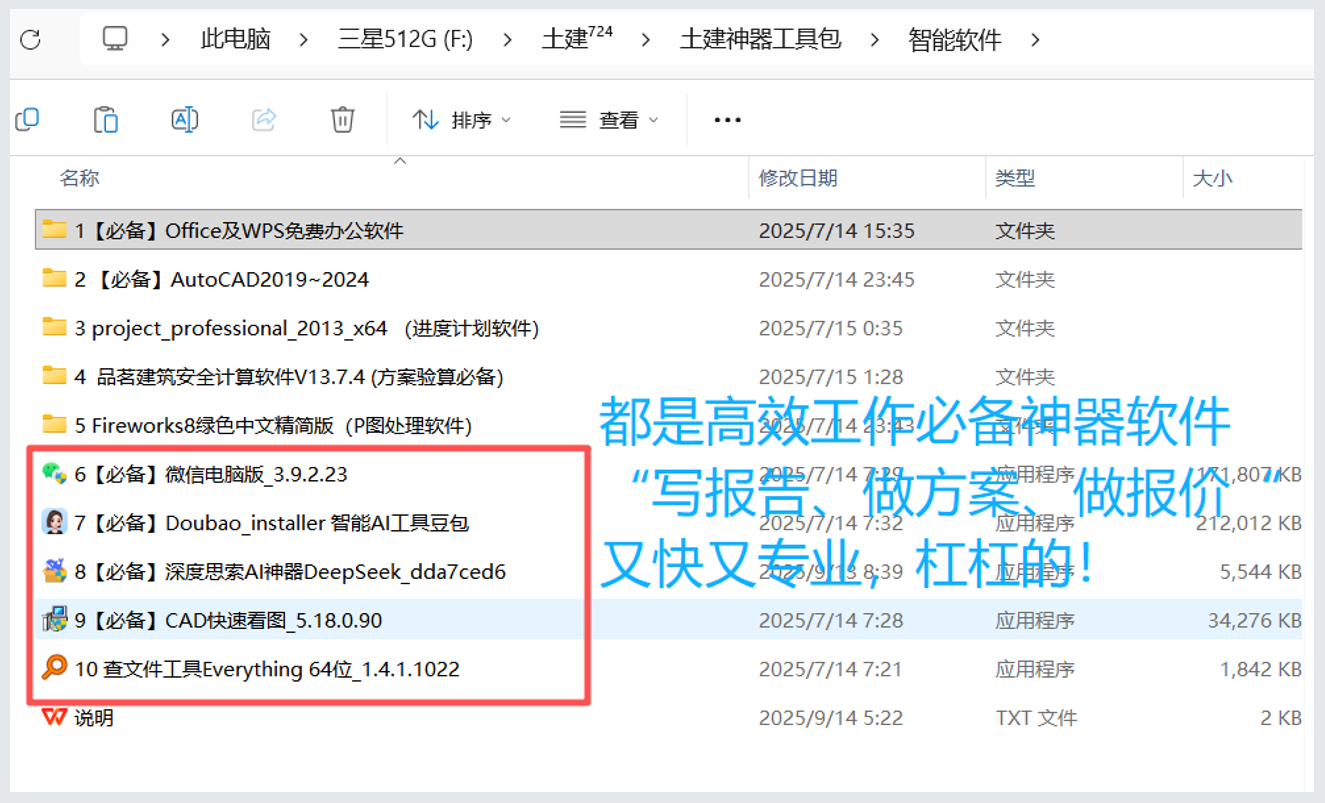Select name 9【必备】CAD快速看图_5.18.0.90
The height and width of the screenshot is (803, 1325).
pyautogui.click(x=228, y=620)
